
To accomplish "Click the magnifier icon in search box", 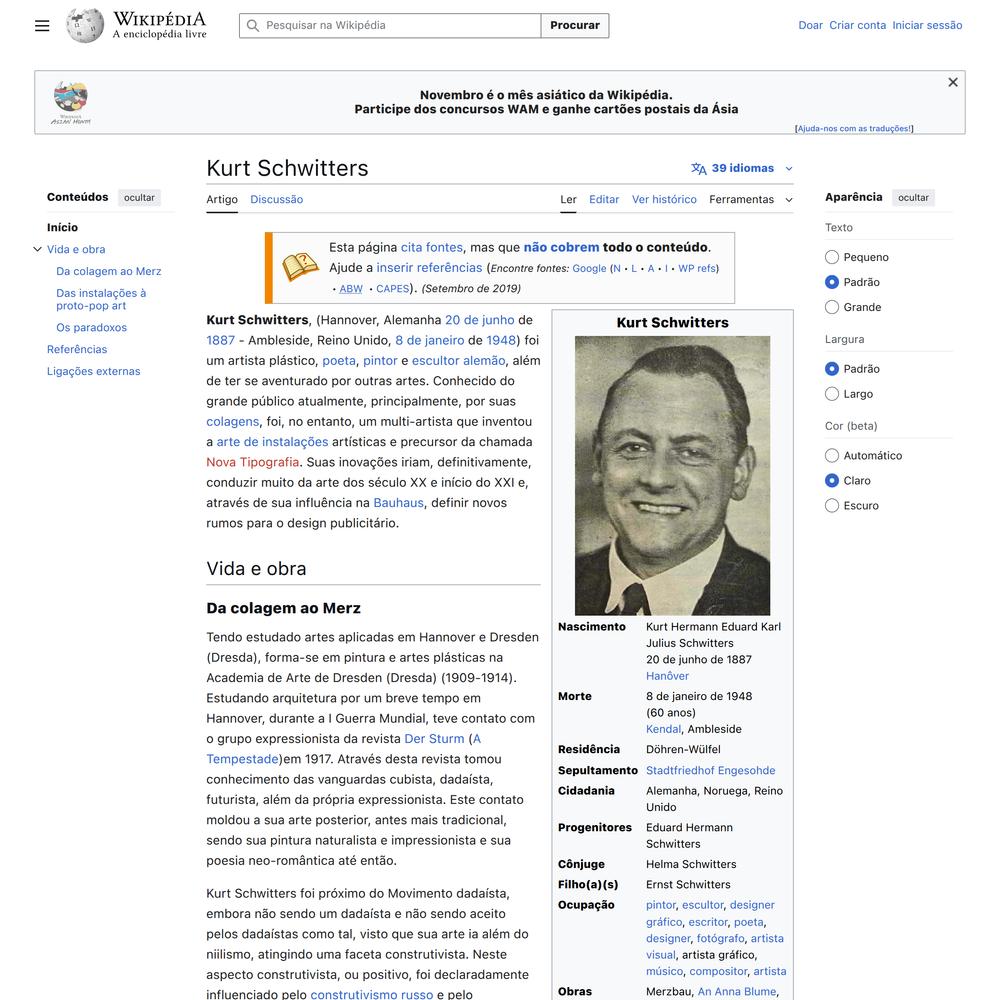I will click(253, 26).
